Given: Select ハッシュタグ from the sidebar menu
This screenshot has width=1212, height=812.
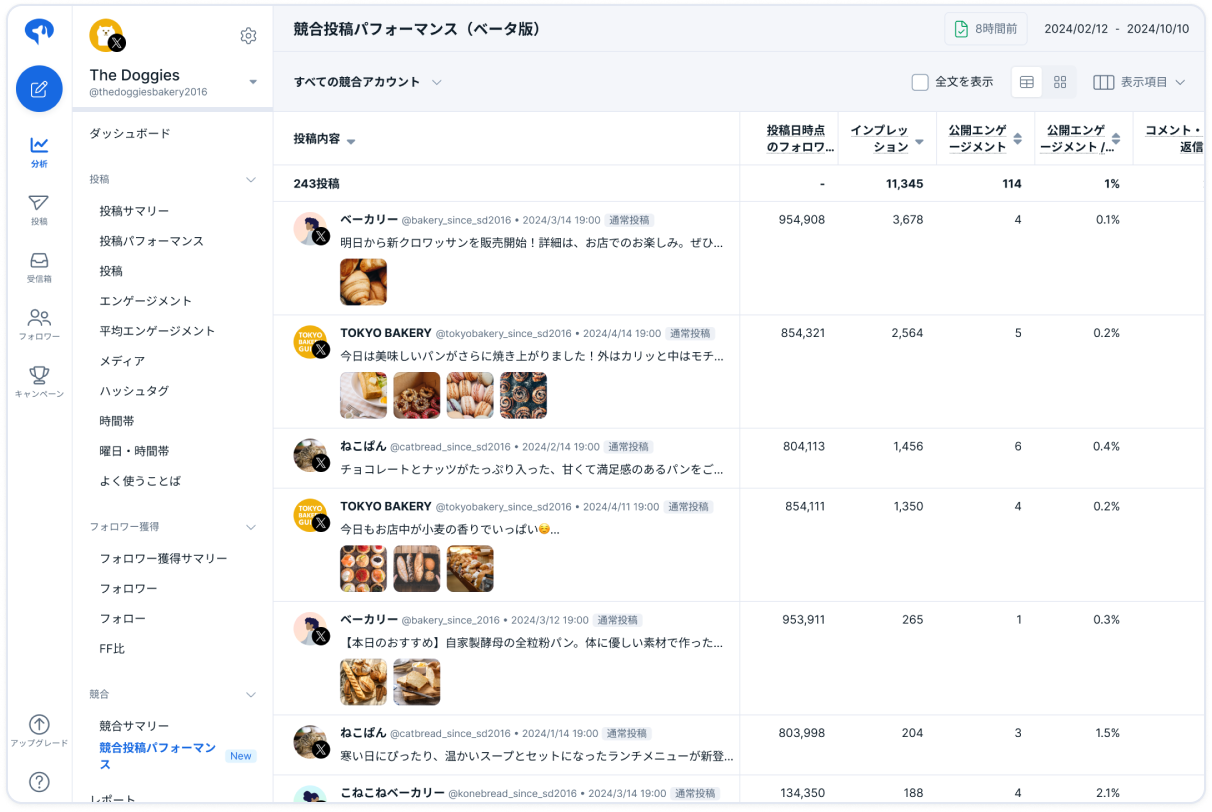Looking at the screenshot, I should point(134,391).
